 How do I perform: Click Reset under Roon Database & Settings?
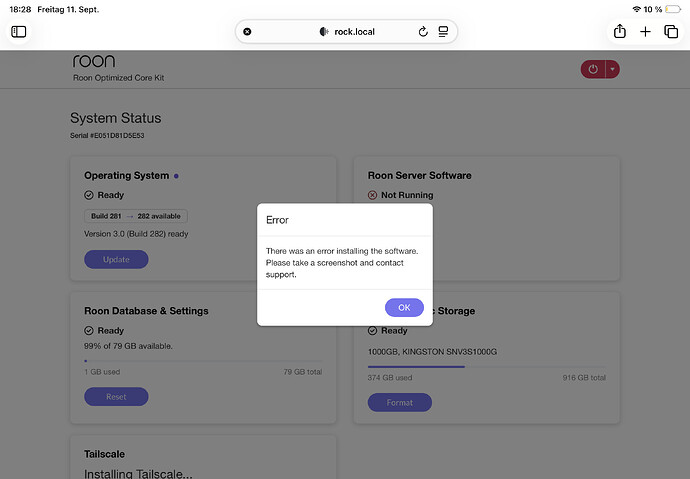[x=116, y=397]
